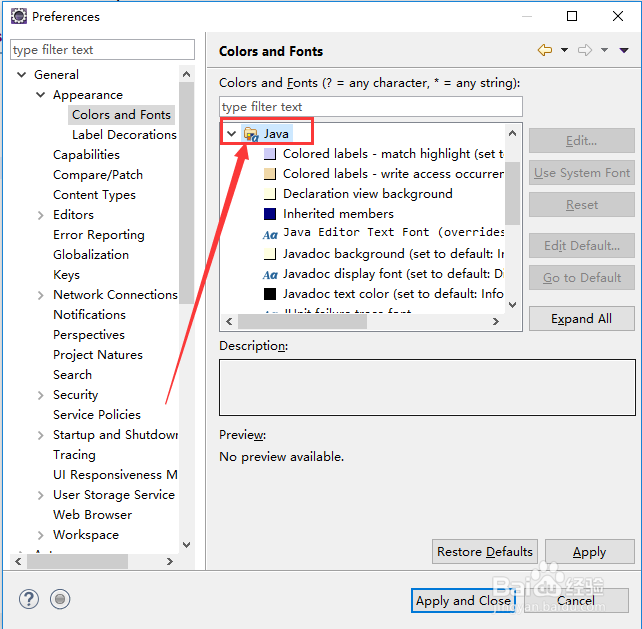Expand the Security tree node
The height and width of the screenshot is (629, 642).
point(41,395)
